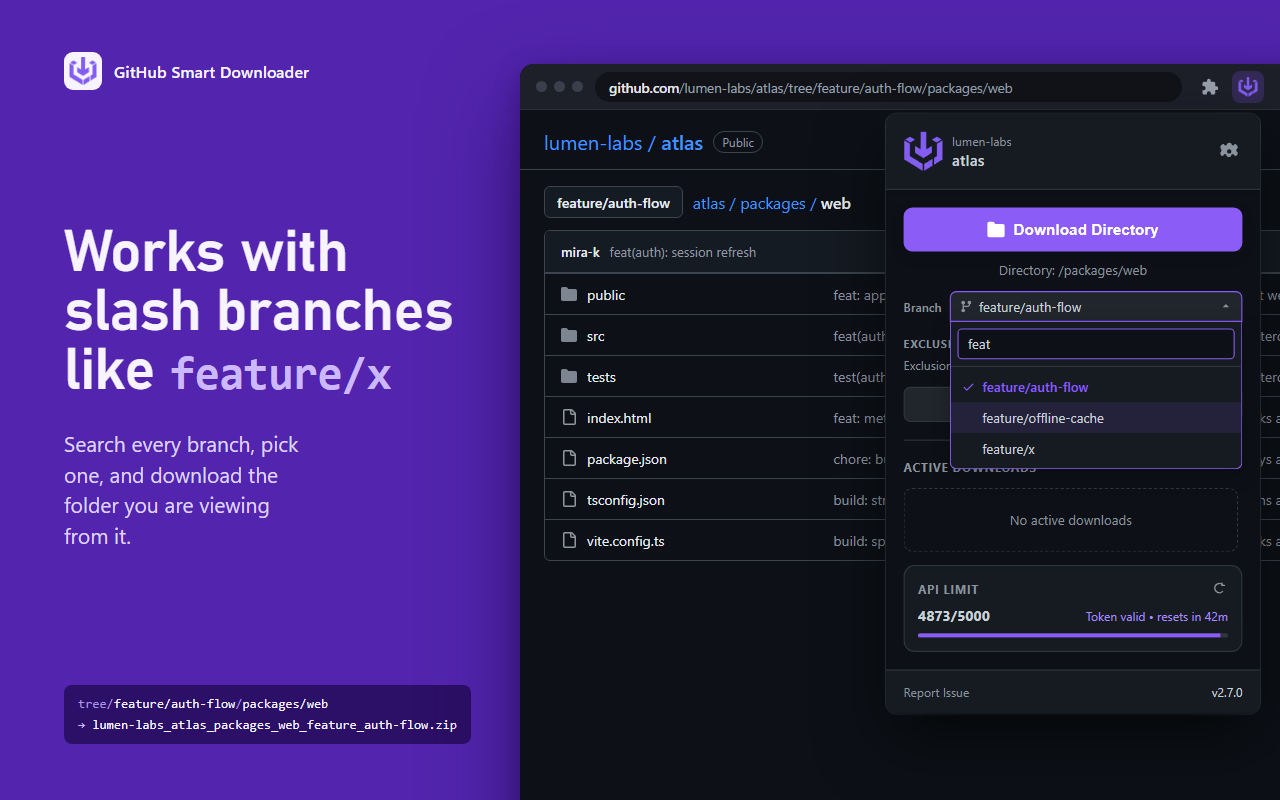
Task: Focus the branch search field containing feat
Action: (x=1096, y=344)
